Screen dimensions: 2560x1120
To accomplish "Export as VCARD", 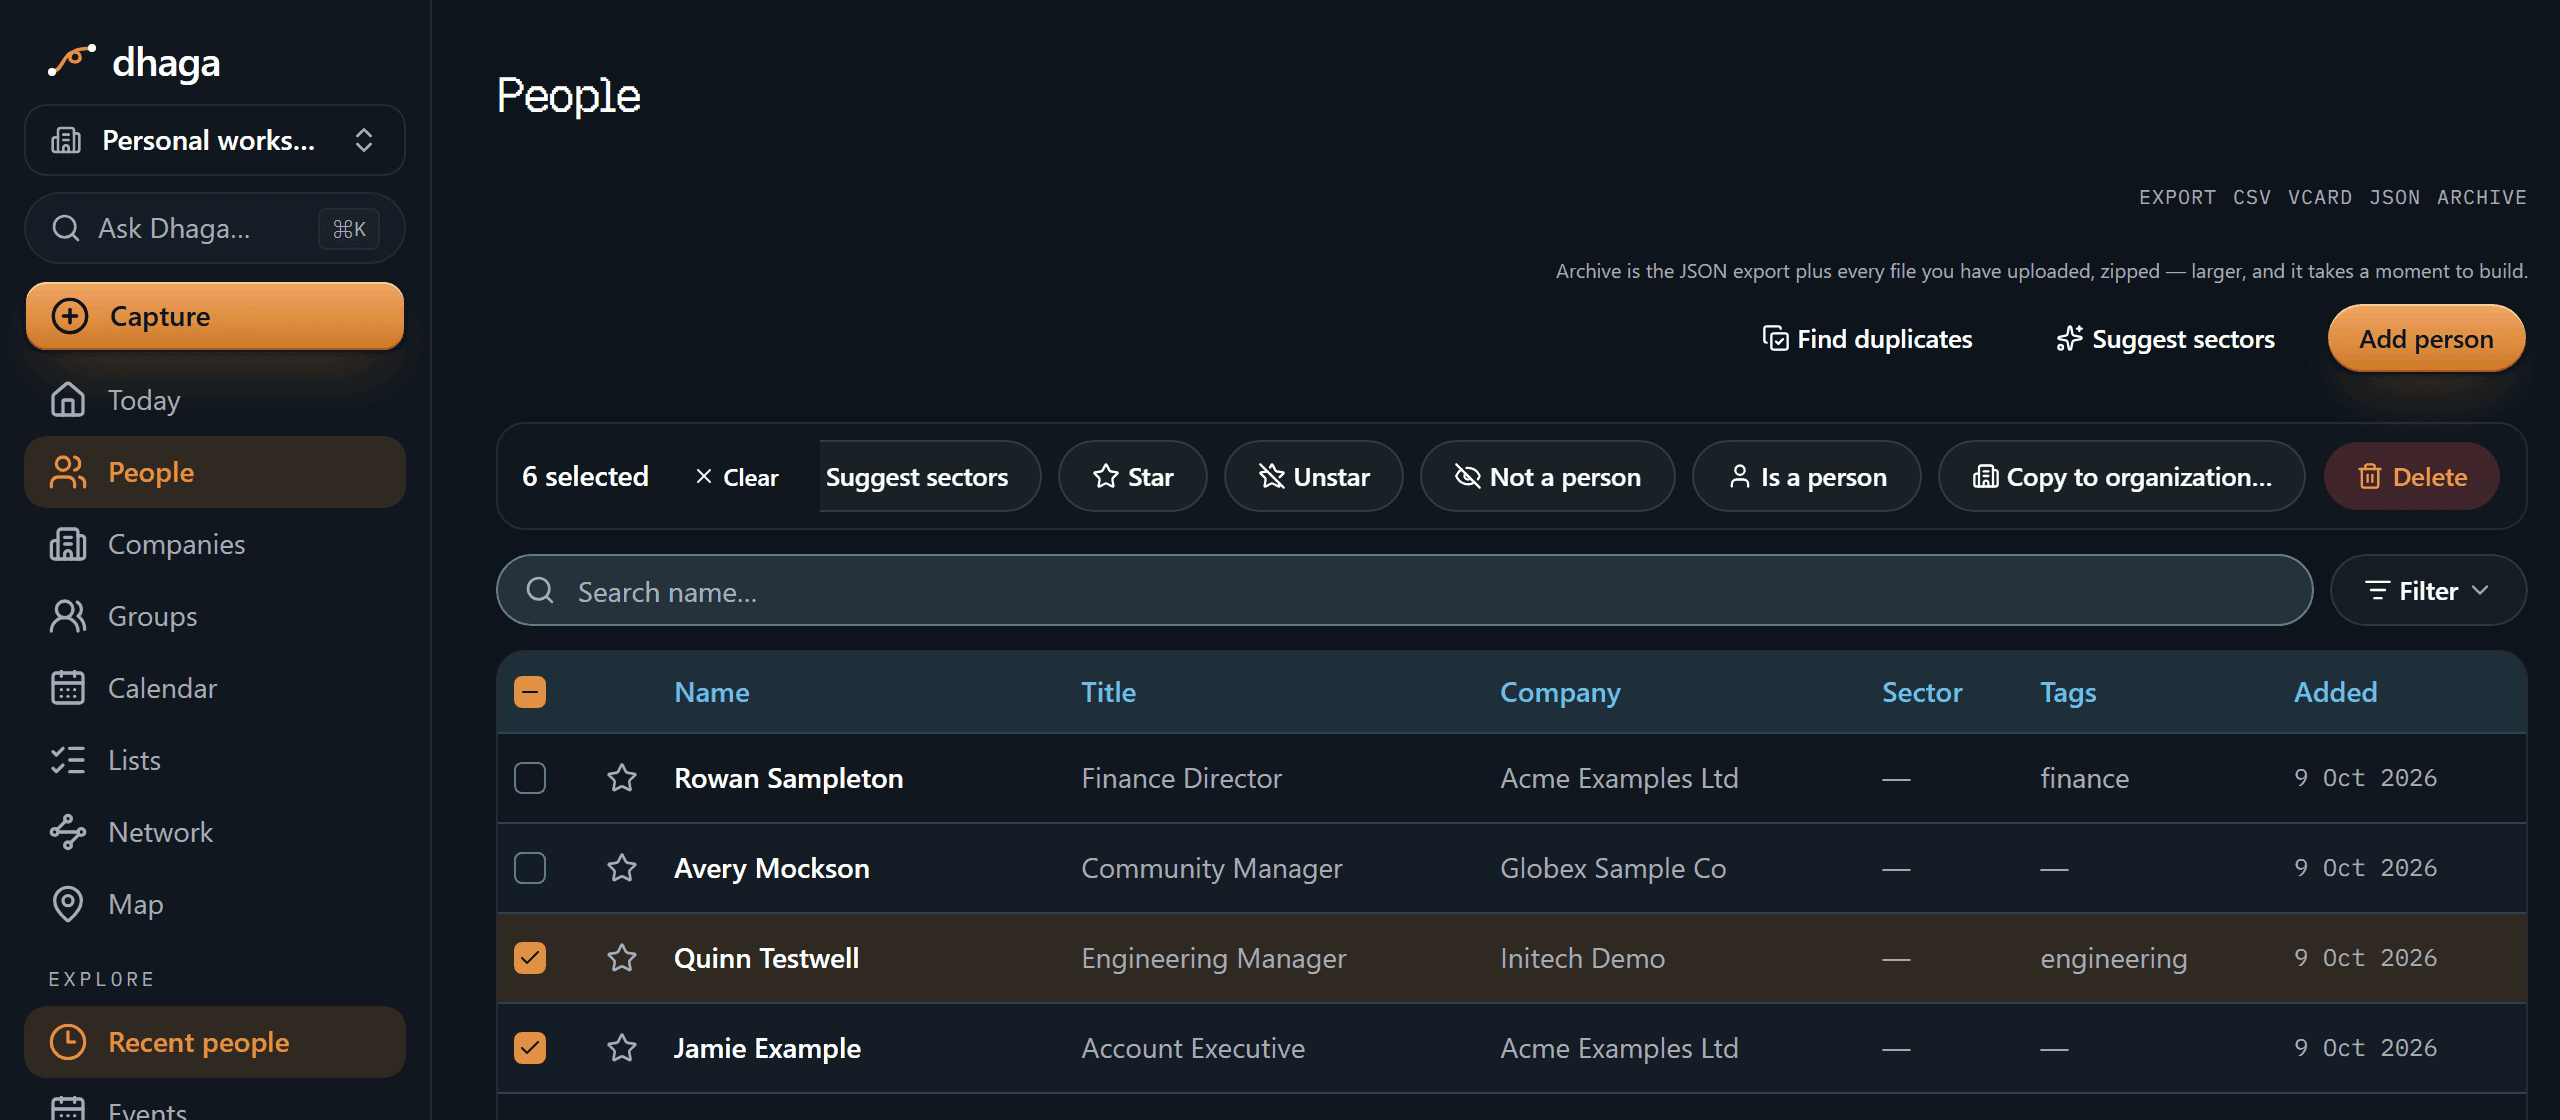I will (x=2320, y=197).
